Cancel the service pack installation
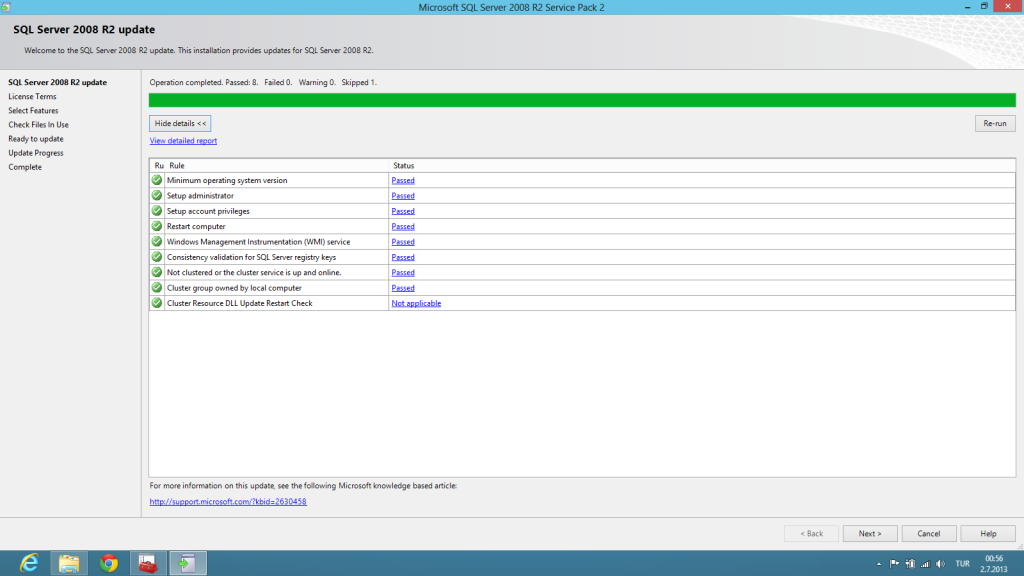 tap(929, 534)
